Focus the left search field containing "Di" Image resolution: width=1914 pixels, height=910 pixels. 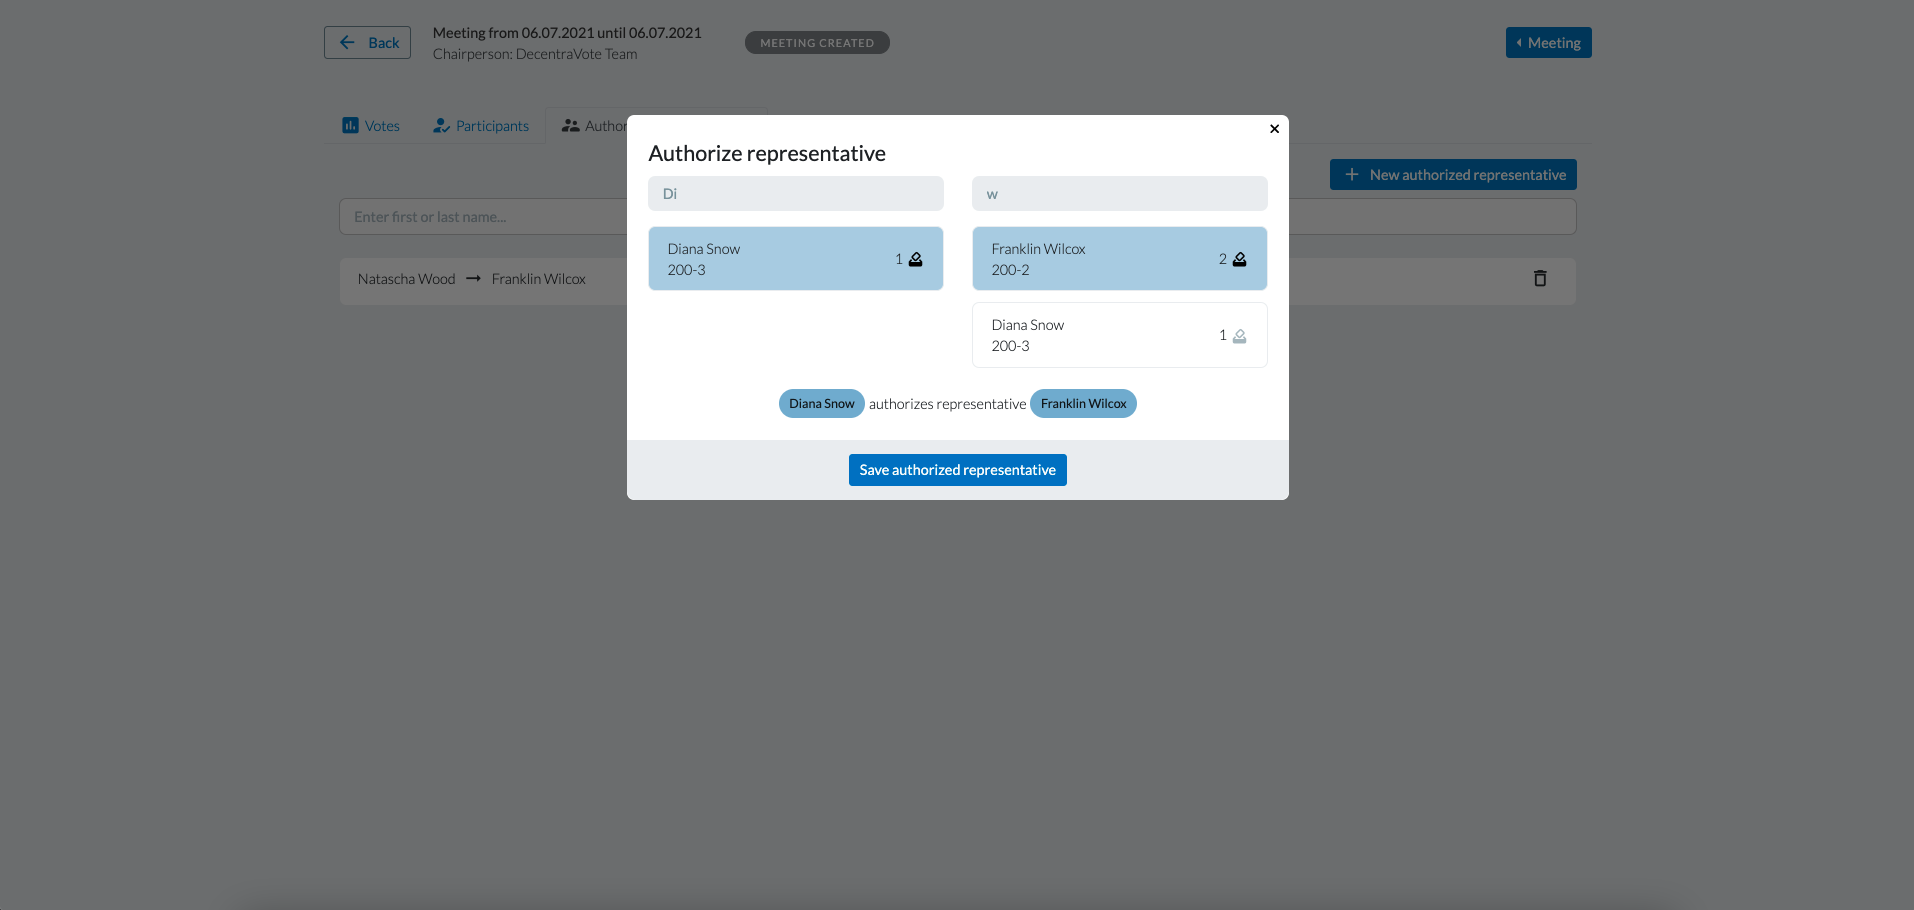click(x=795, y=194)
